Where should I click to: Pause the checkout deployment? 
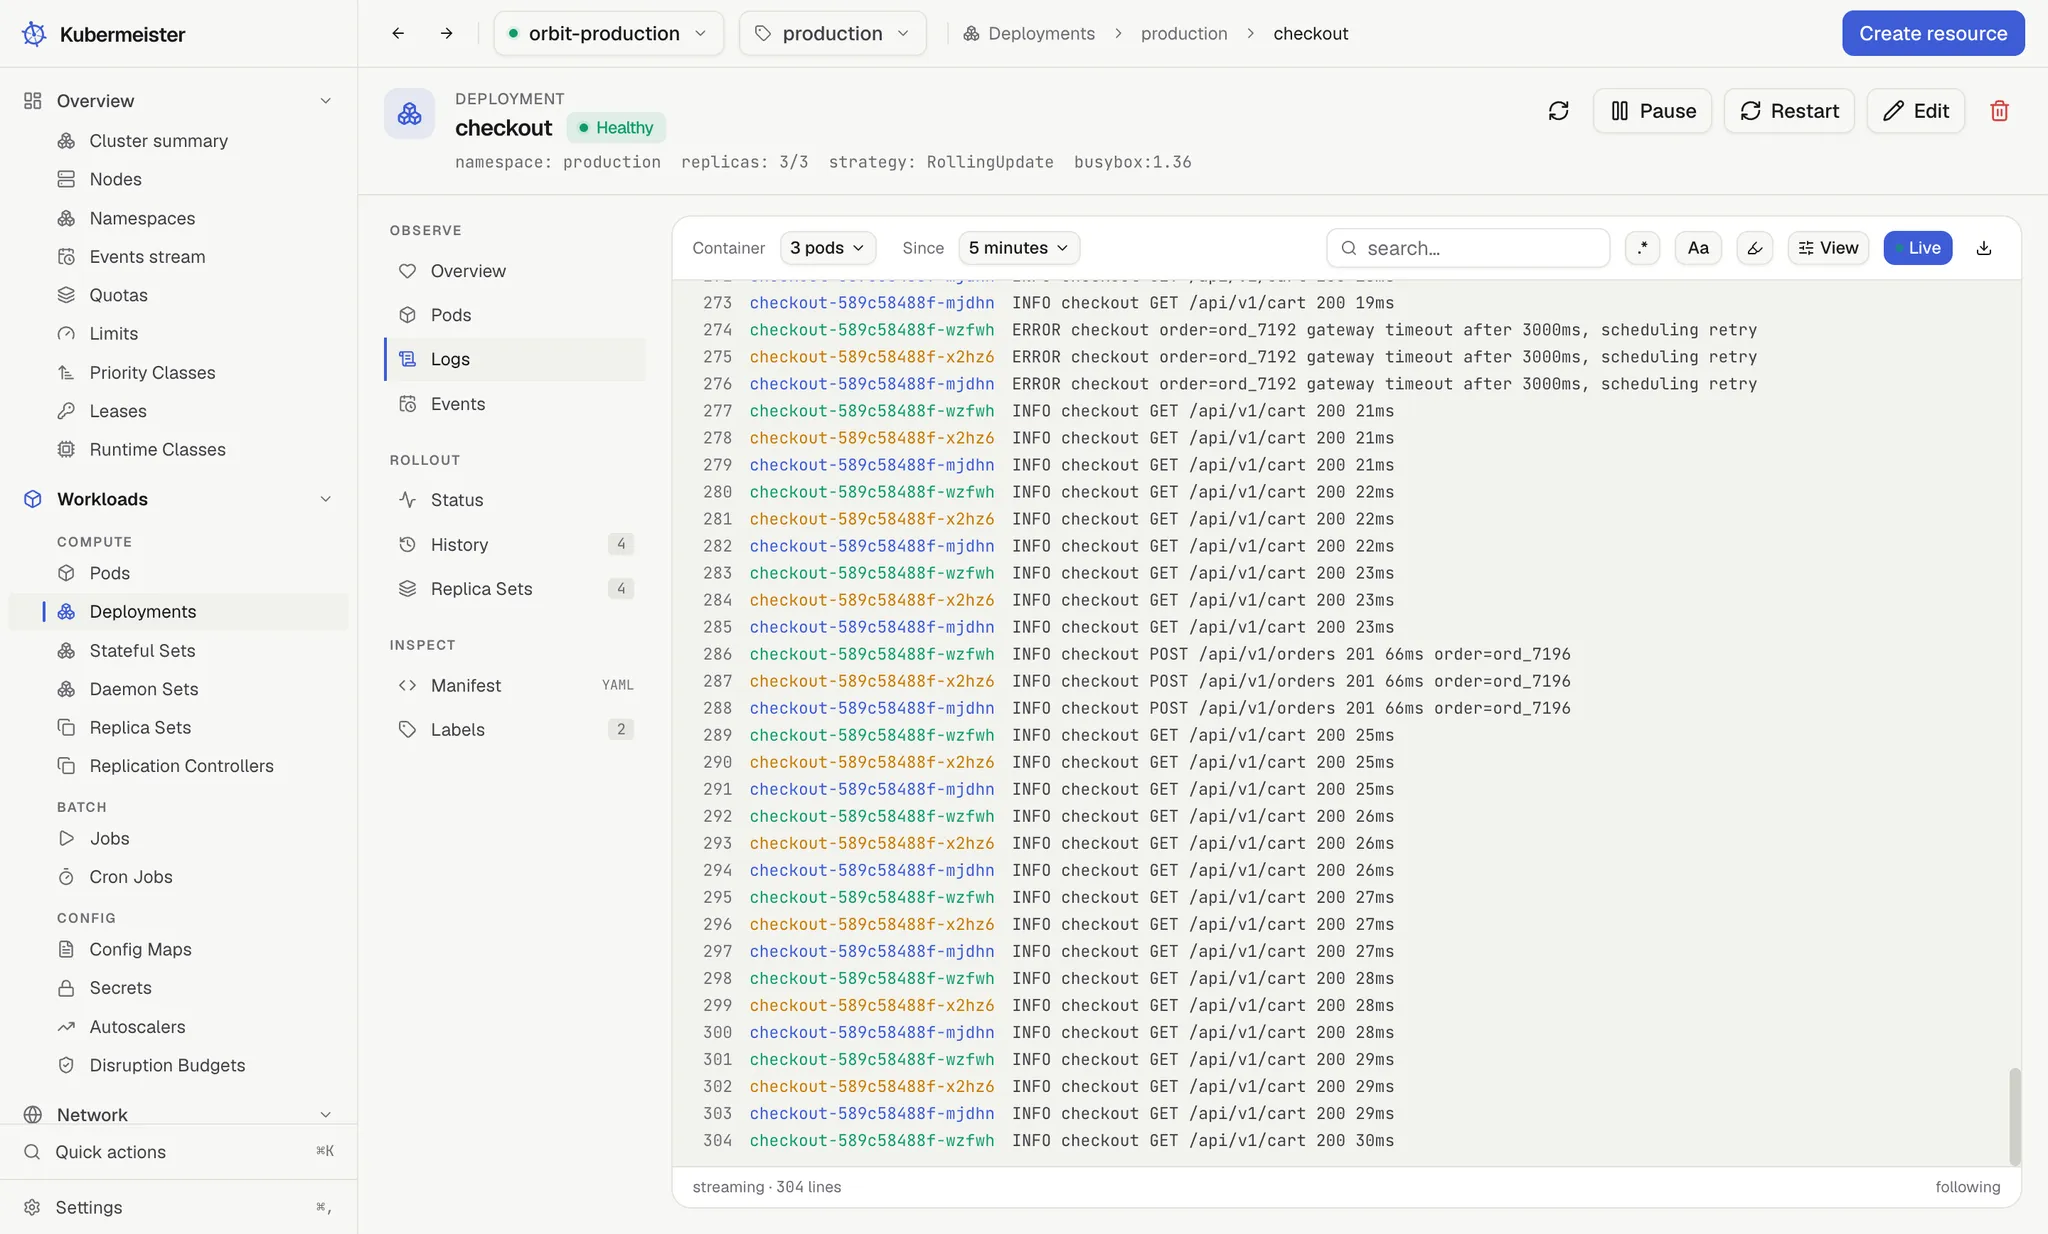[x=1652, y=111]
